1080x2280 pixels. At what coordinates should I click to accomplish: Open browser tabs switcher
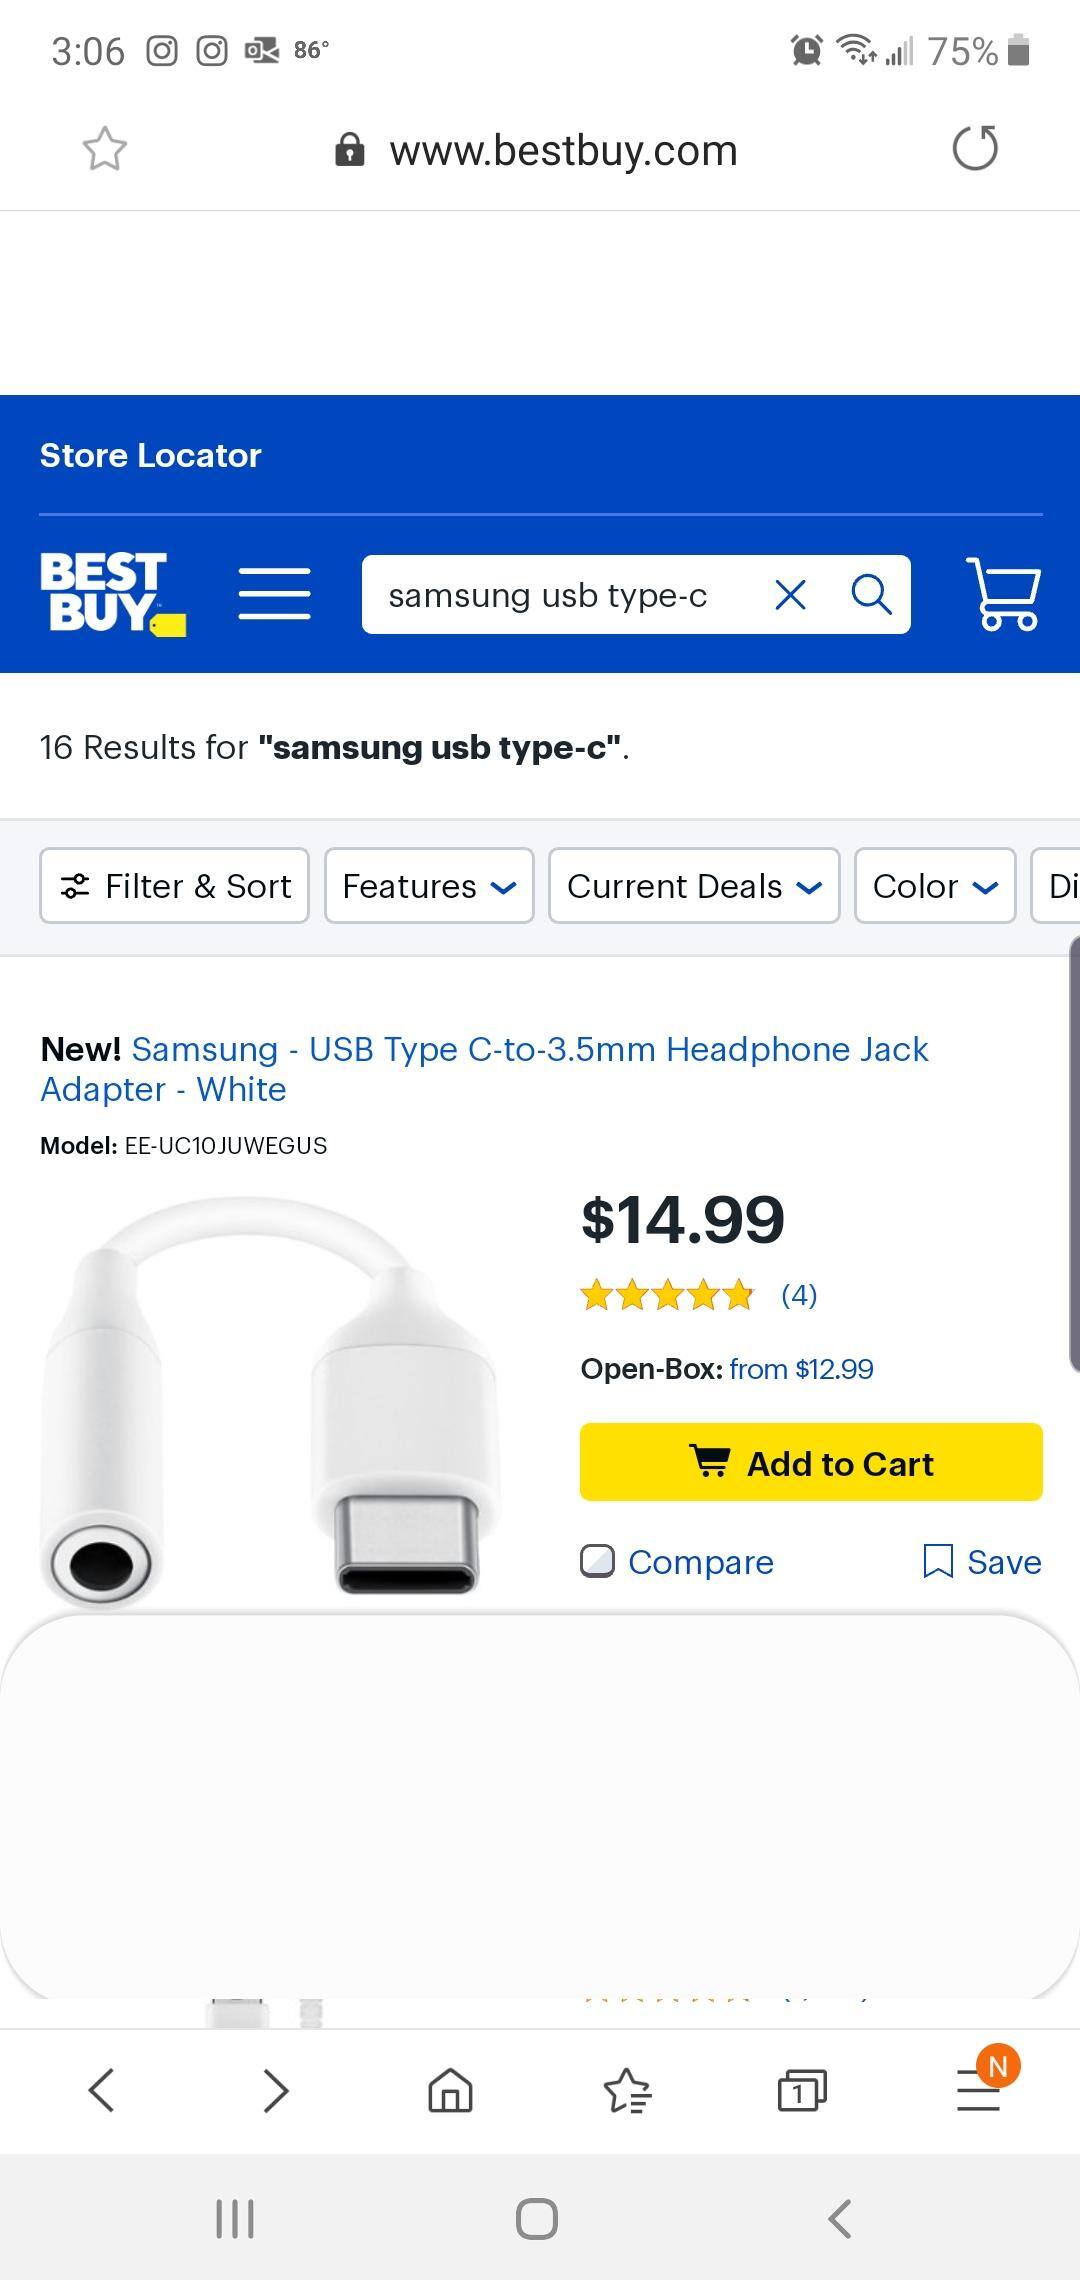point(802,2090)
